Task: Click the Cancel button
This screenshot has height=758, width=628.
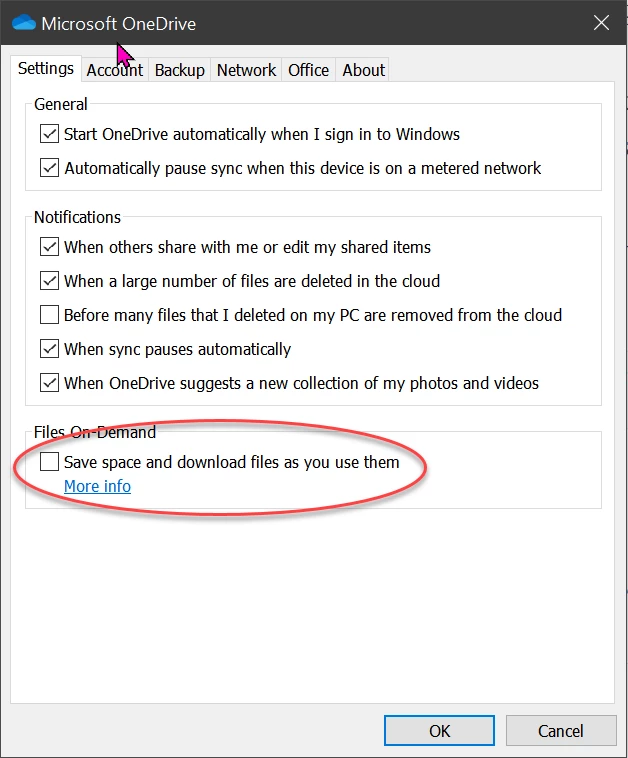Action: [x=561, y=730]
